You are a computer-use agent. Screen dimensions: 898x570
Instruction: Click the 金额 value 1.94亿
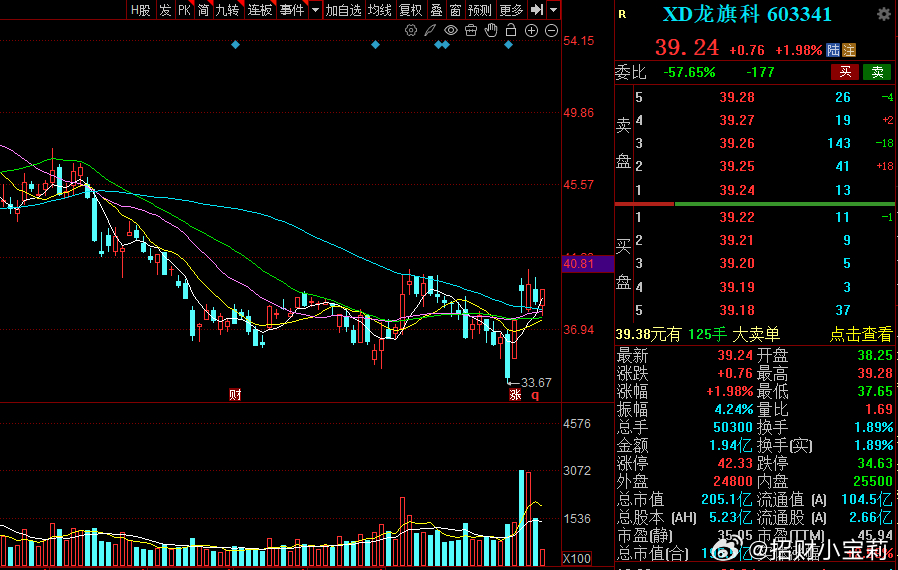(x=731, y=445)
